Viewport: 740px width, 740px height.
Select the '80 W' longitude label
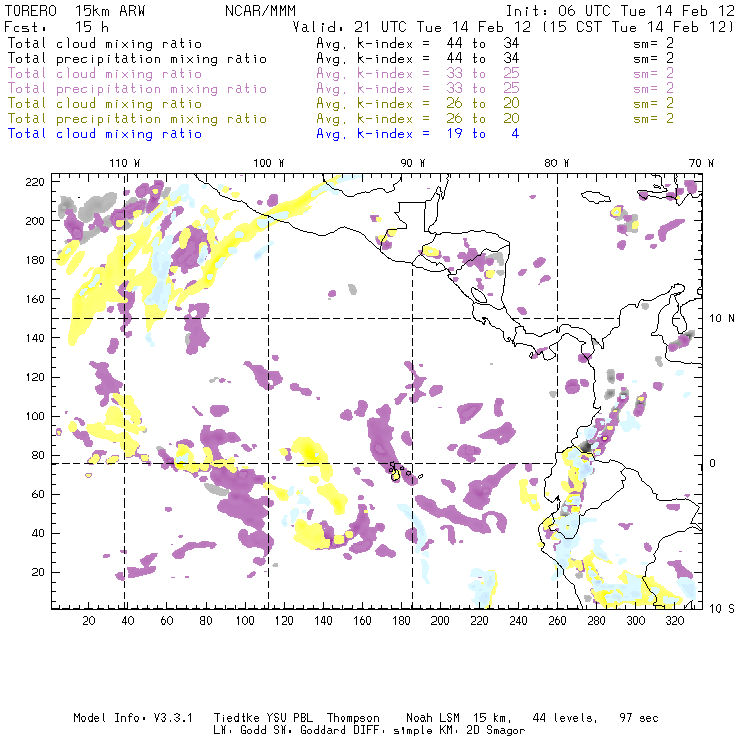pyautogui.click(x=557, y=163)
